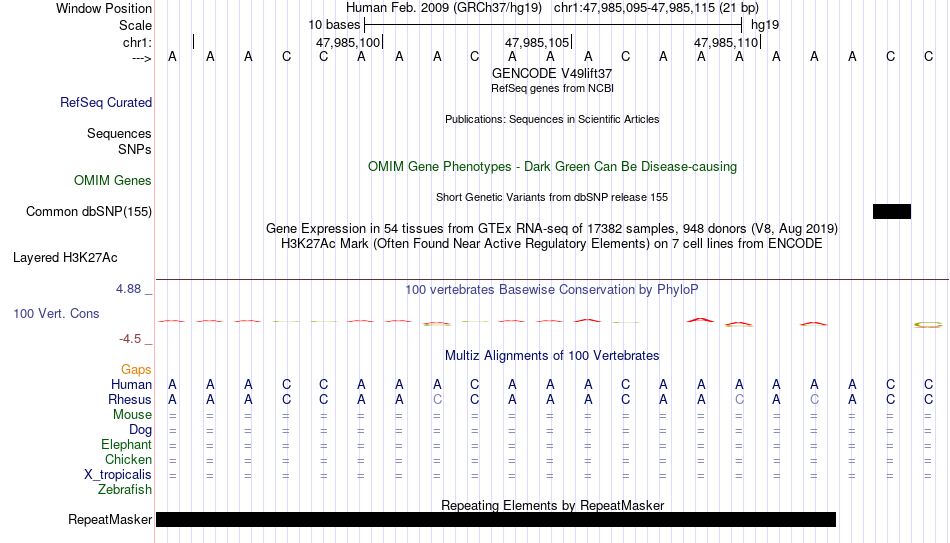Click the black dbSNP variant block
Viewport: 950px width, 543px height.
[892, 212]
